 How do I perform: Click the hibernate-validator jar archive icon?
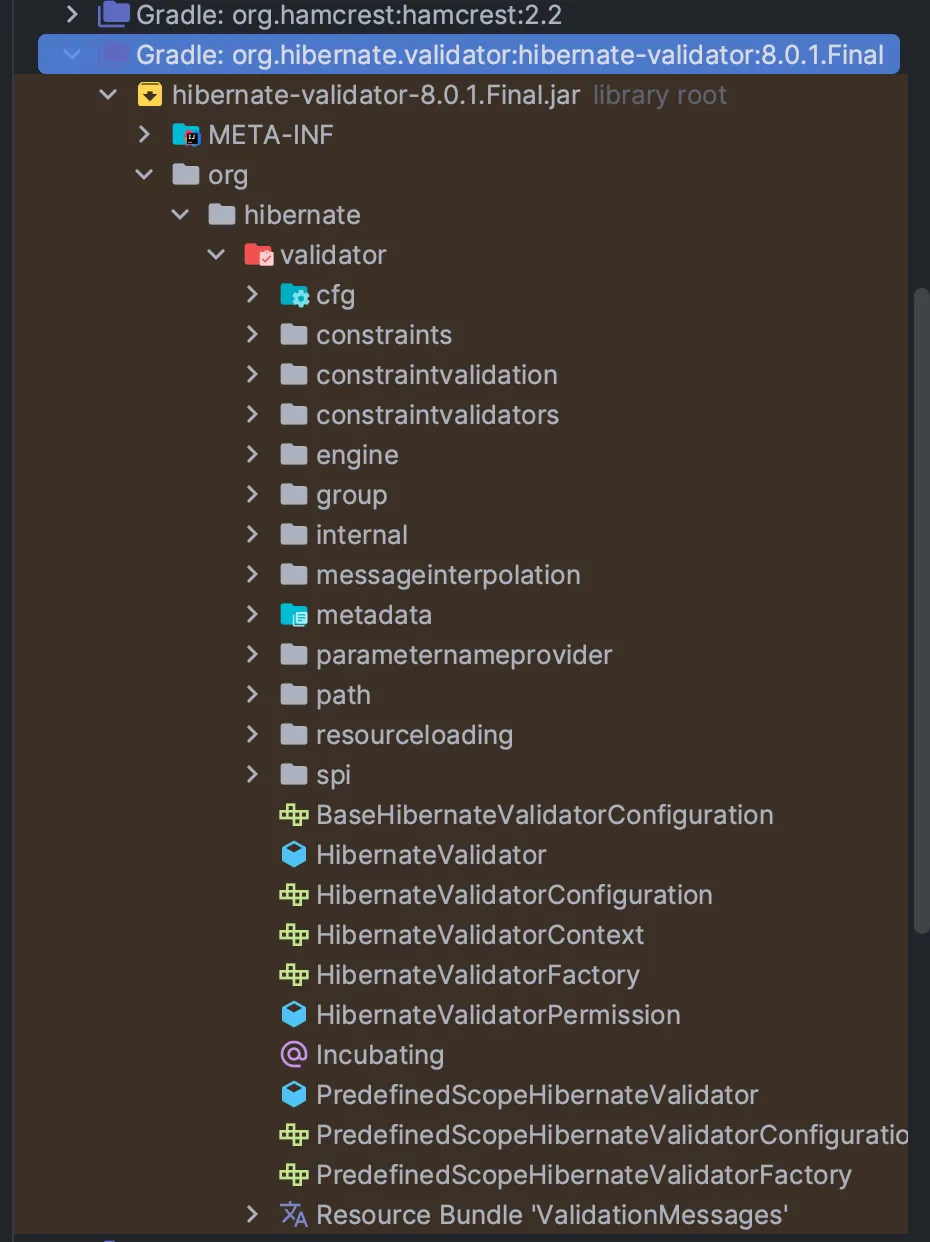pos(149,95)
